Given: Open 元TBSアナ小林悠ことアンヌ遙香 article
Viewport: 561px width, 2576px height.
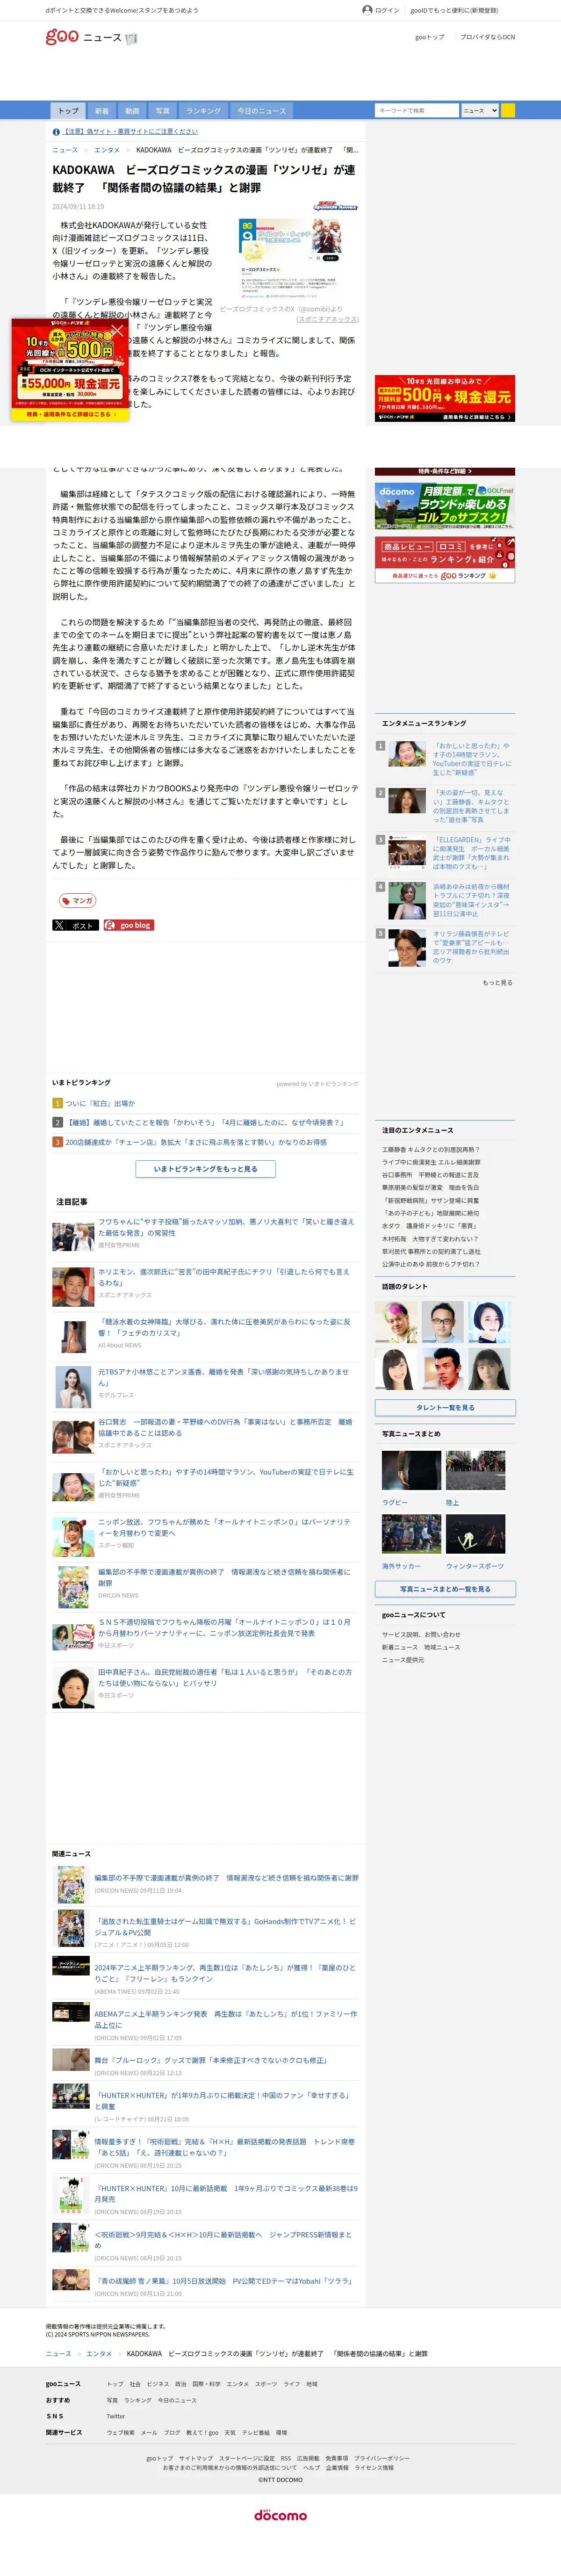Looking at the screenshot, I should click(x=224, y=1377).
